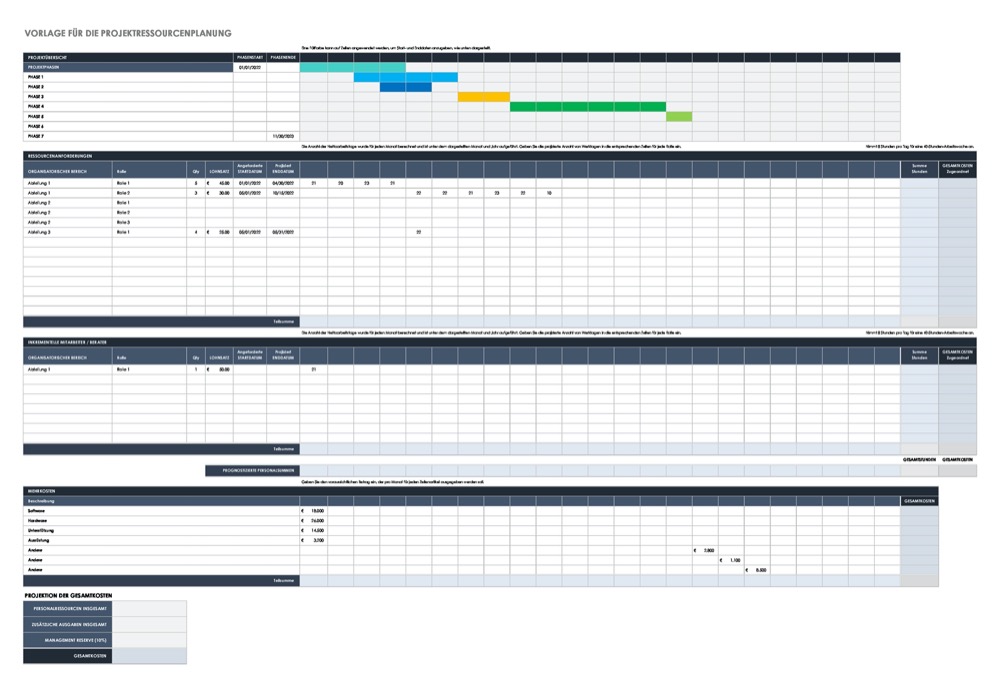
Task: Click the 'Lohnsatz' header in the Ressourcenanforderungen table
Action: click(x=219, y=170)
